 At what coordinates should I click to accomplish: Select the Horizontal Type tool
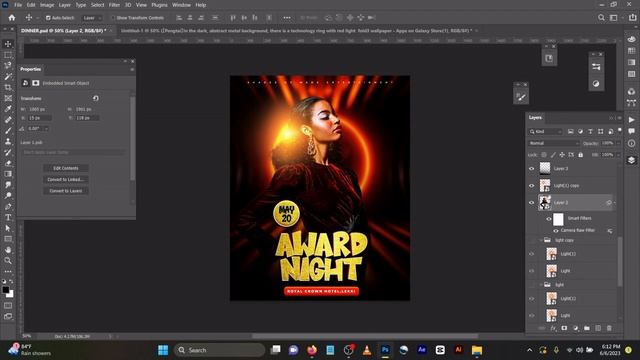(x=8, y=217)
